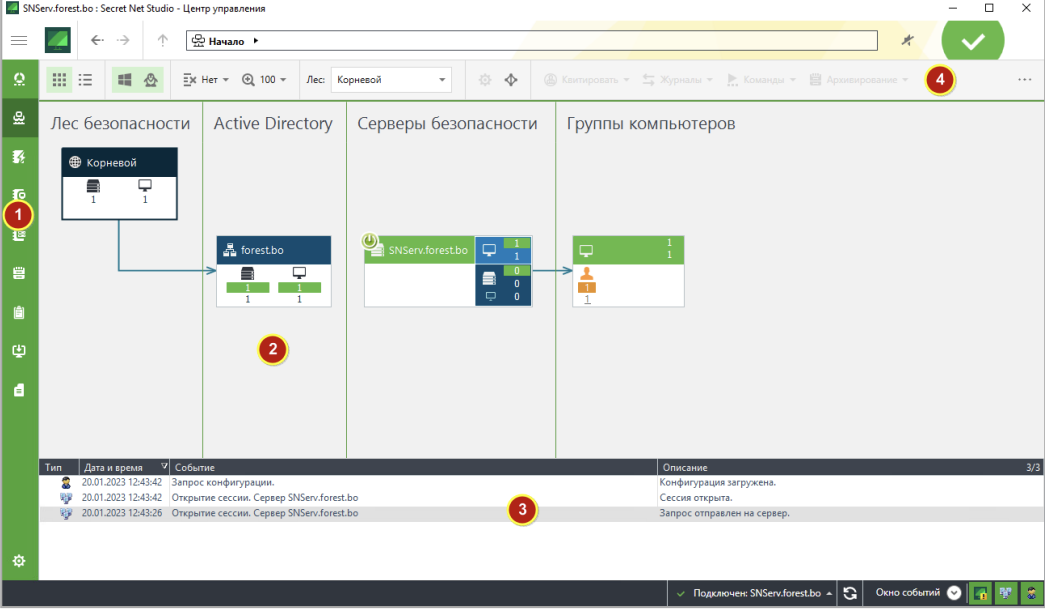Viewport: 1045px width, 609px height.
Task: Collapse the Окно событий panel chevron
Action: (954, 592)
